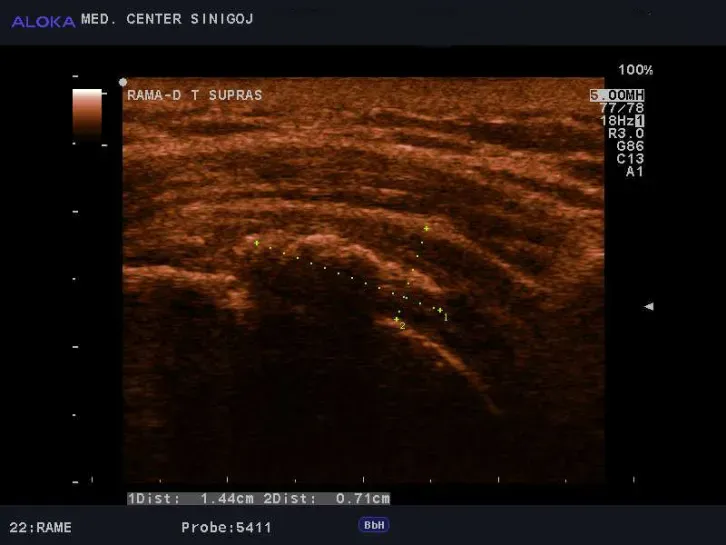Click the '1Dist: 1.44cm' measurement
The image size is (726, 545).
point(191,499)
